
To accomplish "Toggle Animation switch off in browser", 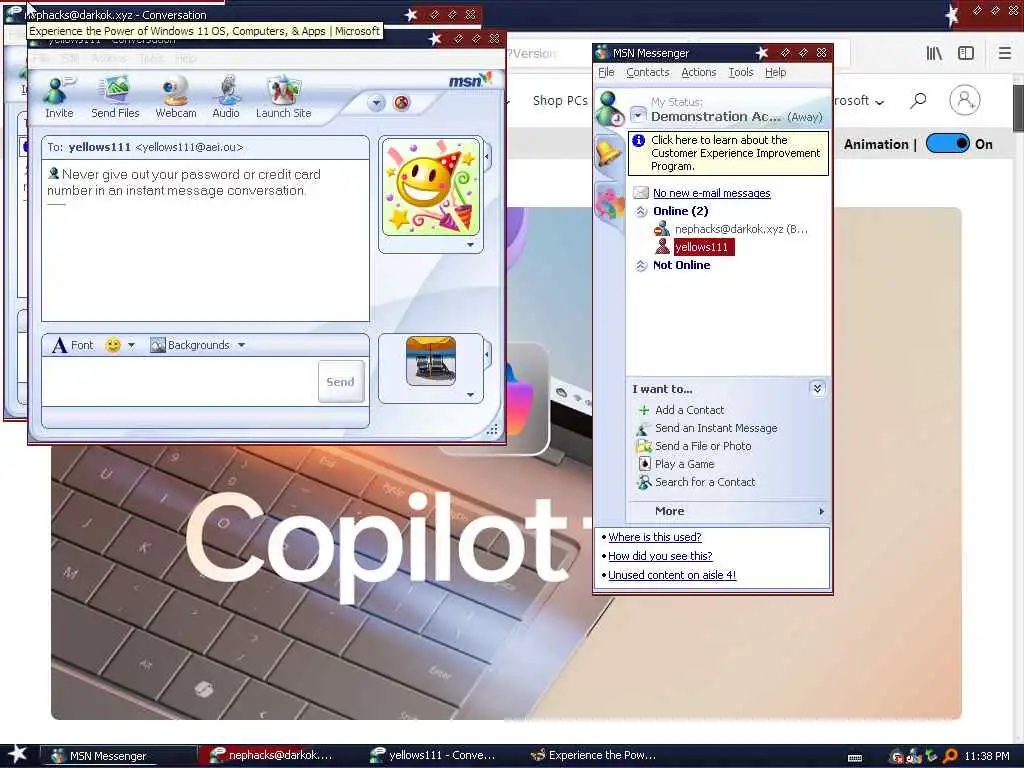I will click(948, 144).
